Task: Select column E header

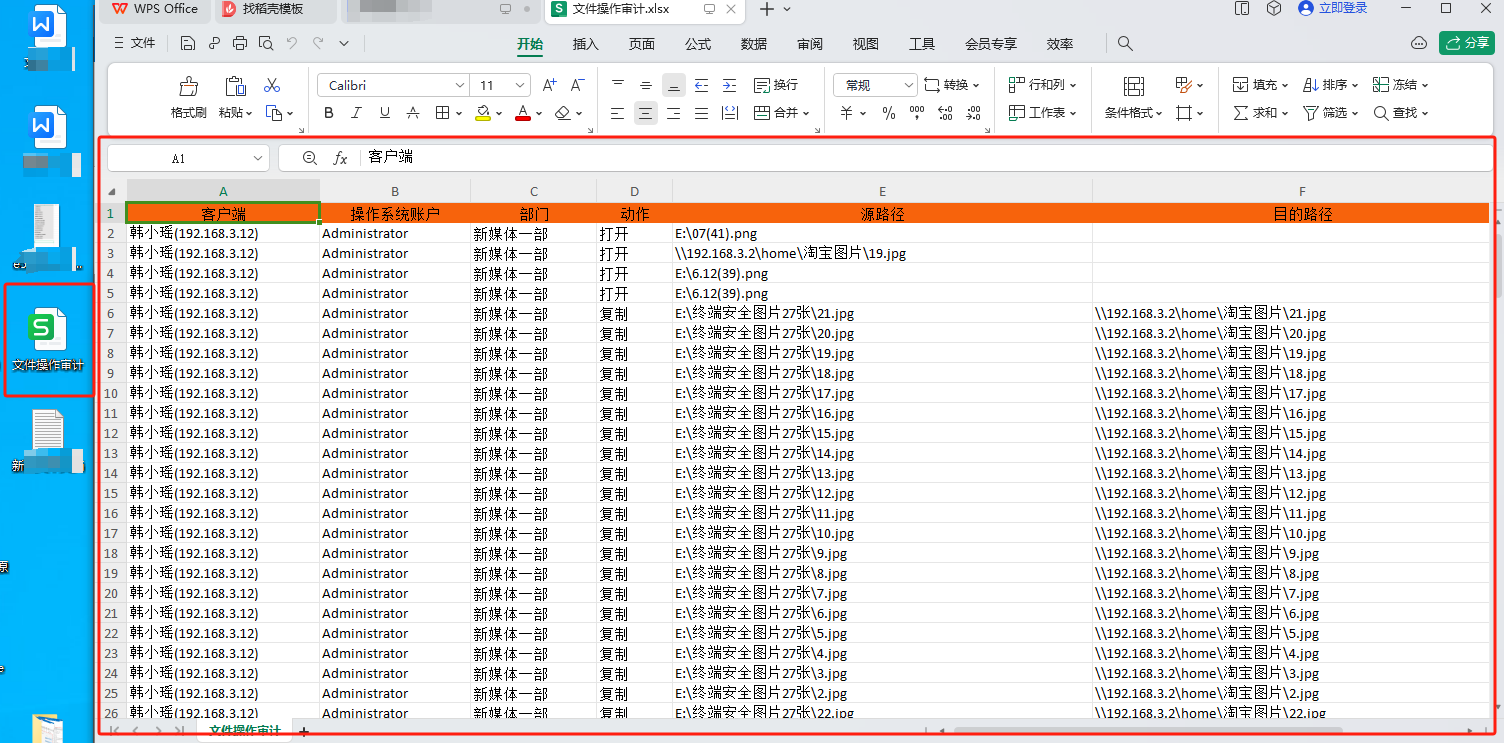Action: click(882, 191)
